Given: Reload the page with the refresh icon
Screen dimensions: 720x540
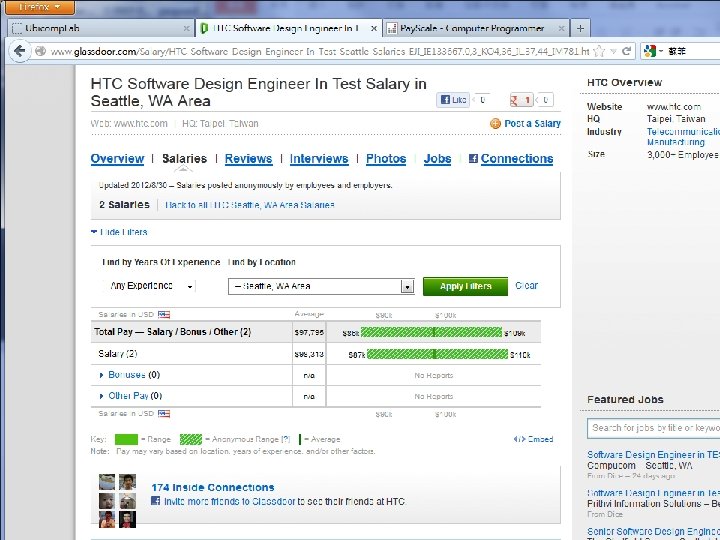Looking at the screenshot, I should pyautogui.click(x=626, y=51).
